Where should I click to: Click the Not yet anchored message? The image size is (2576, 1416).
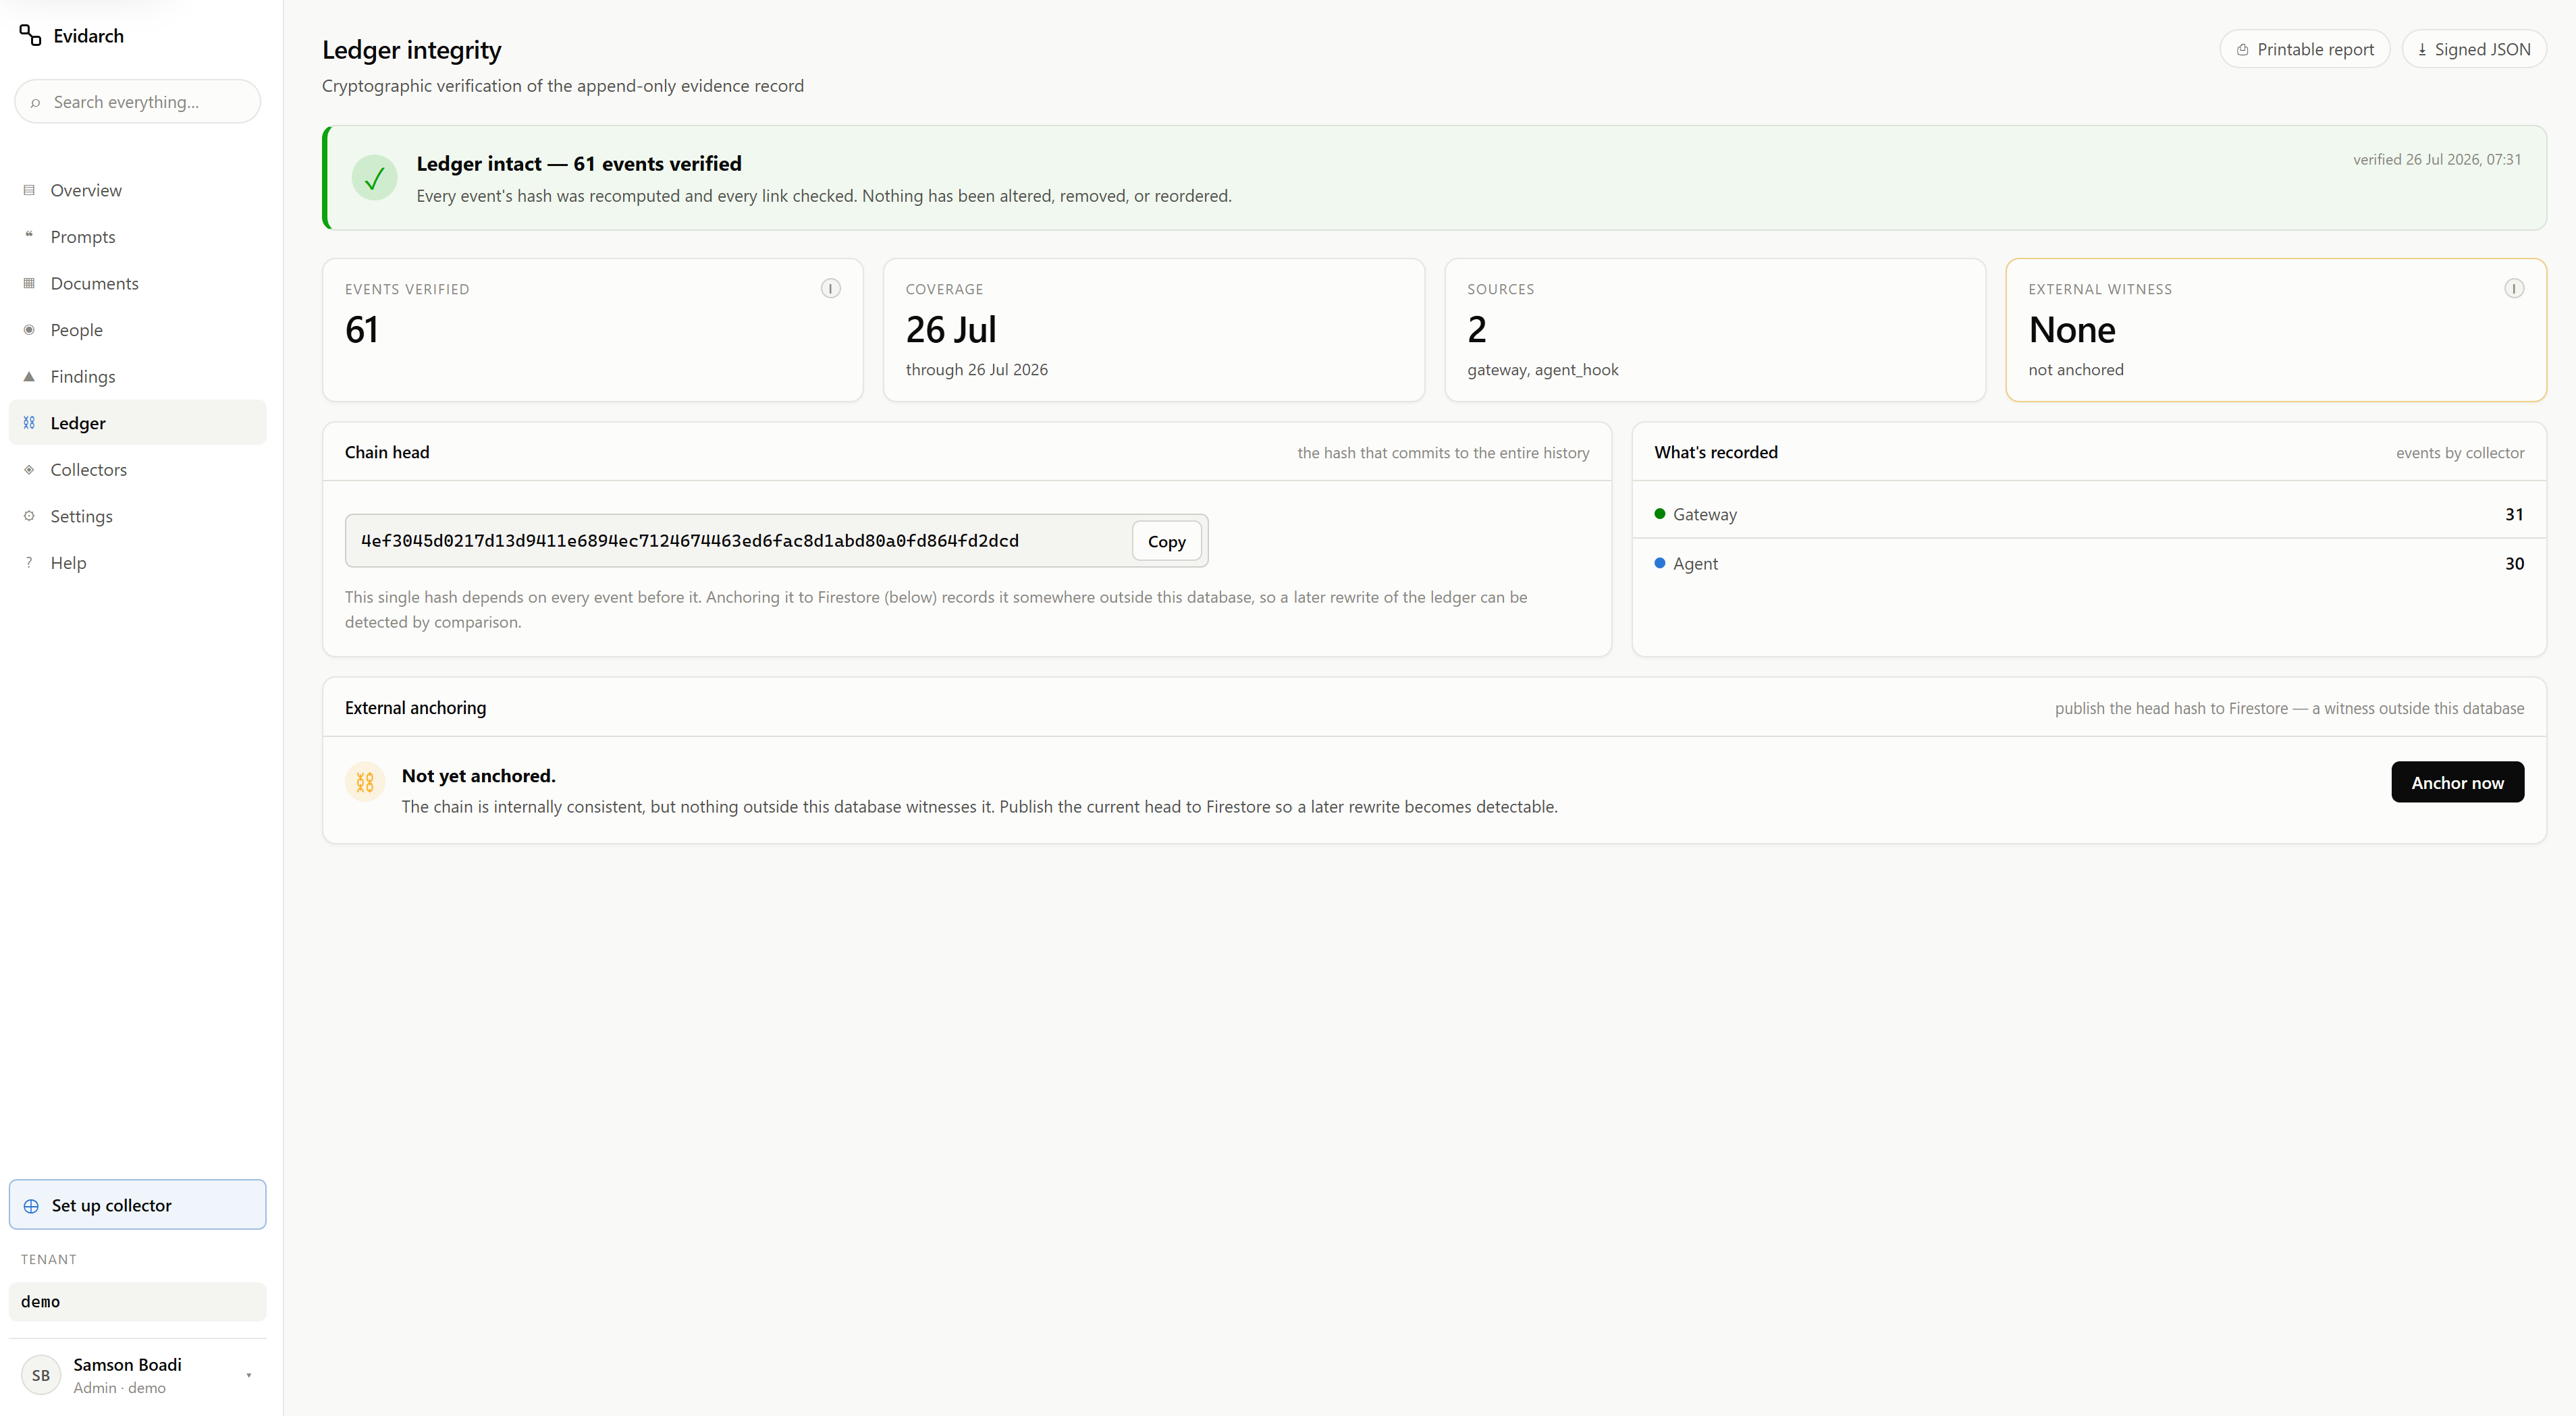pyautogui.click(x=479, y=776)
